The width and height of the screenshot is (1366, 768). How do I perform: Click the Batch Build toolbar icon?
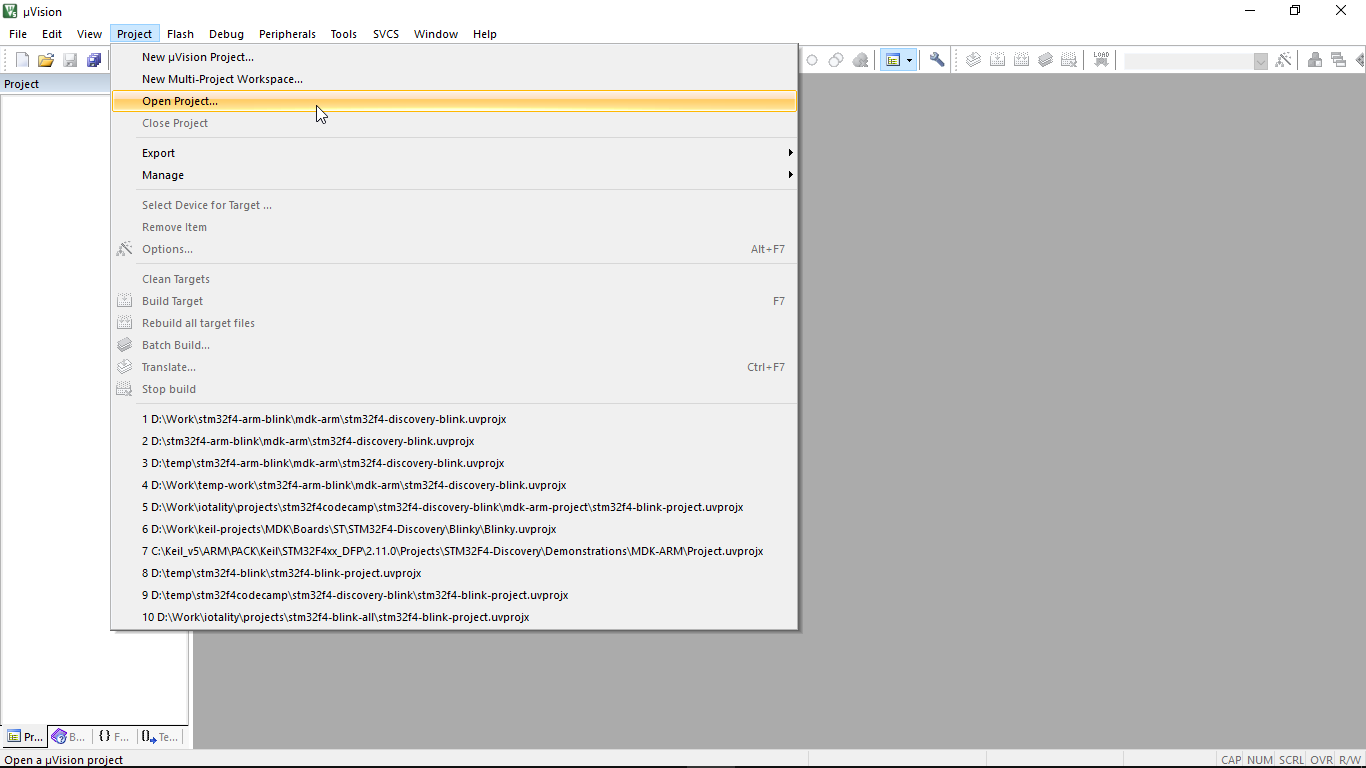click(1045, 60)
